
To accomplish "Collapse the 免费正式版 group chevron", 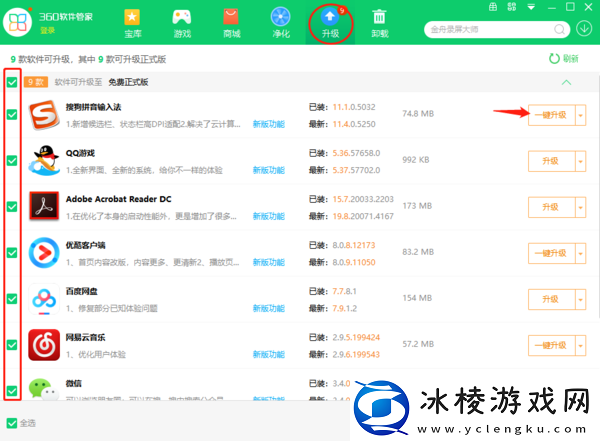I will click(x=566, y=82).
